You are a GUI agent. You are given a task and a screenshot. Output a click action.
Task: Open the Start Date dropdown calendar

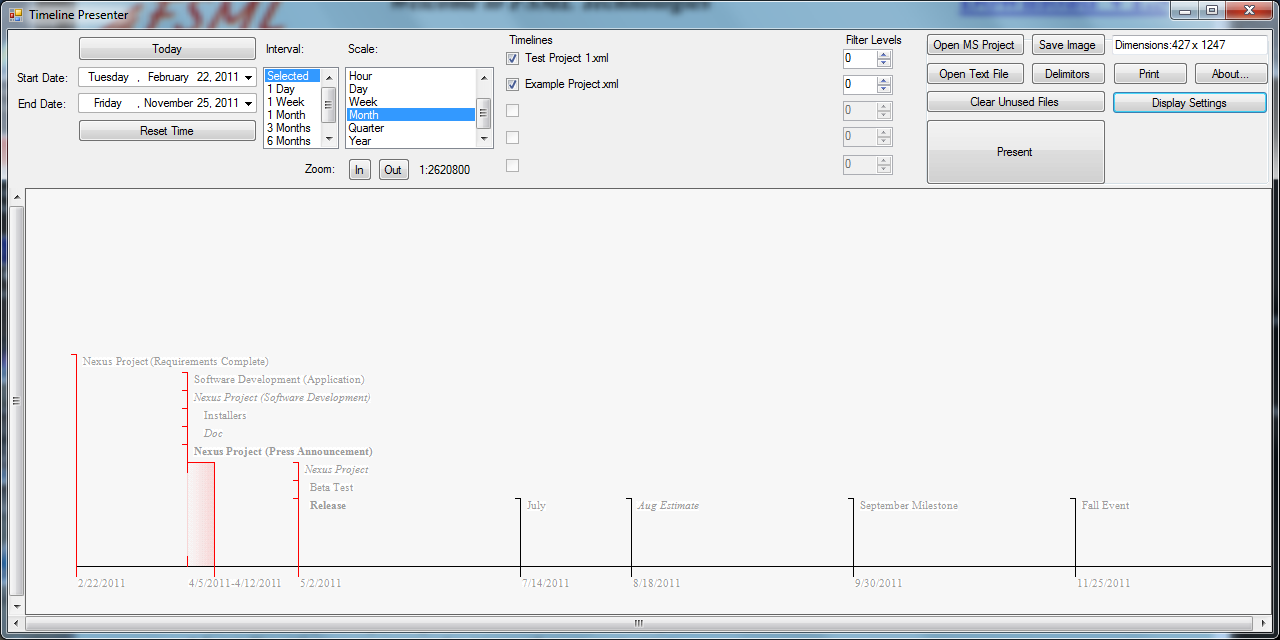pyautogui.click(x=248, y=78)
